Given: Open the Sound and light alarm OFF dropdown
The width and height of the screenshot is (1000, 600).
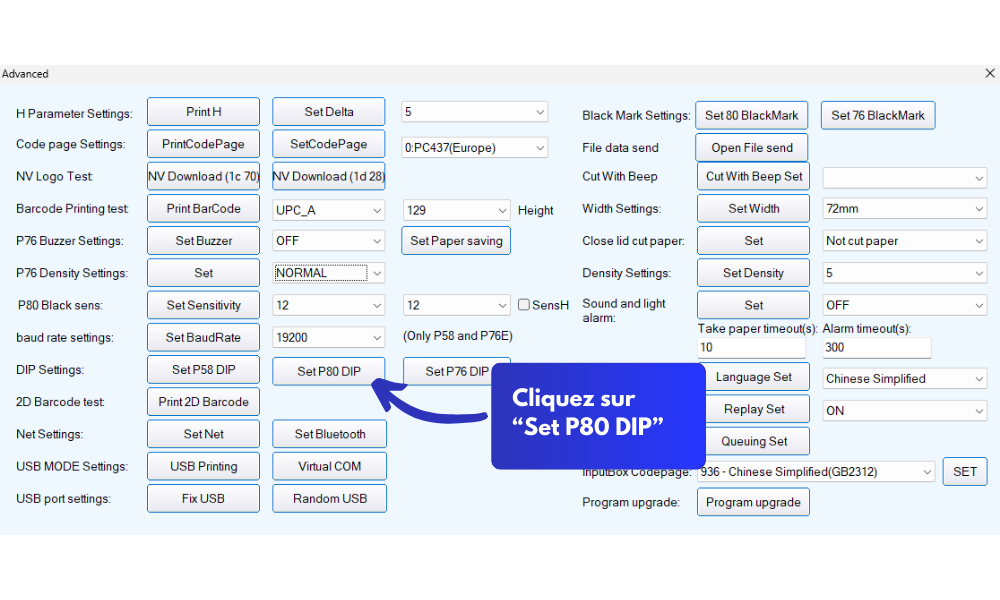Looking at the screenshot, I should 905,305.
